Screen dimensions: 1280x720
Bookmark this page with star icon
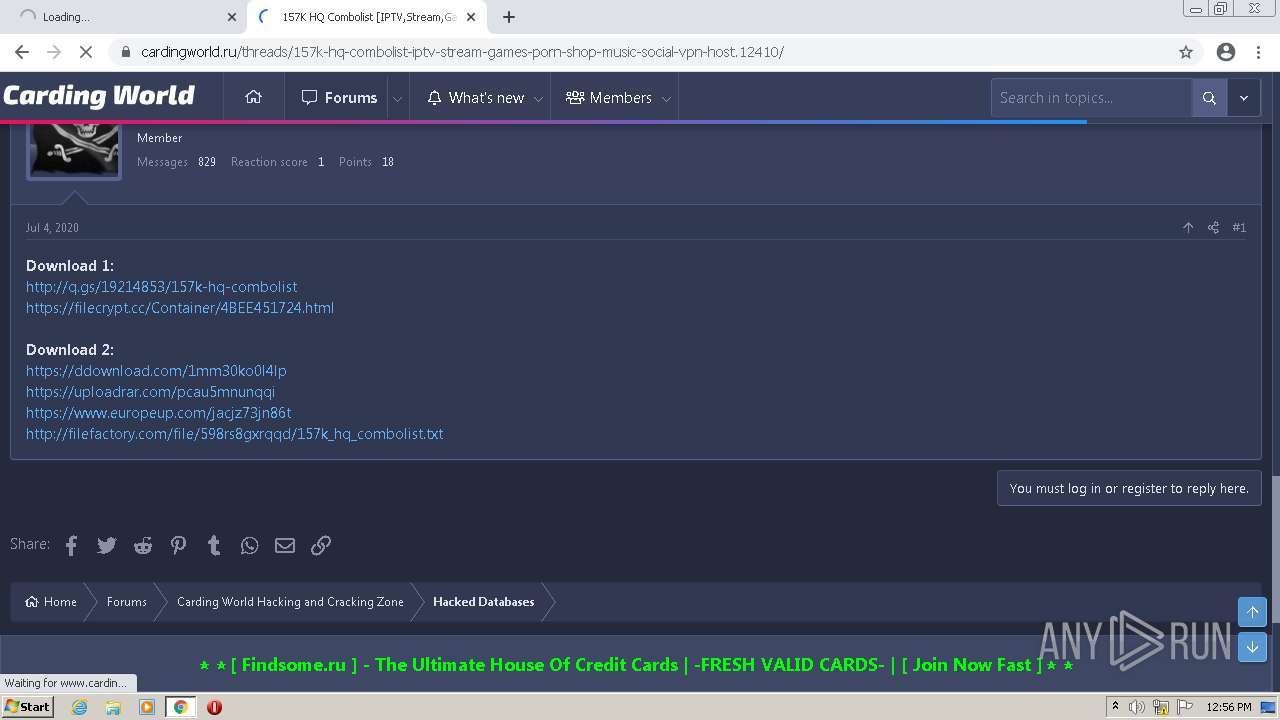[1186, 52]
